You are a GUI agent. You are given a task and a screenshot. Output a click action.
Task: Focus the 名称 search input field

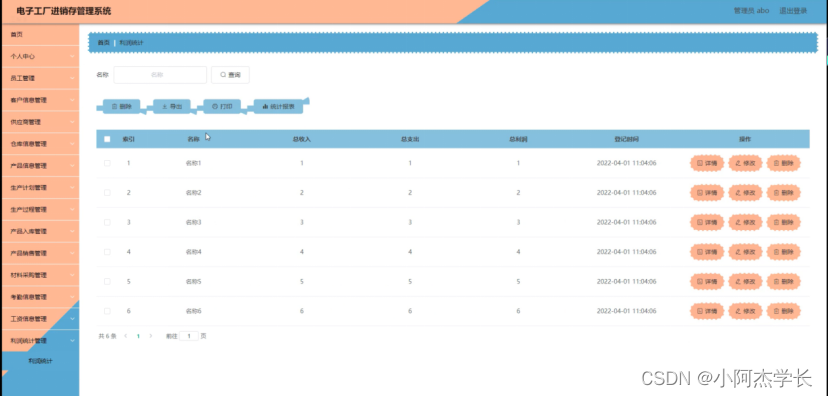point(160,75)
